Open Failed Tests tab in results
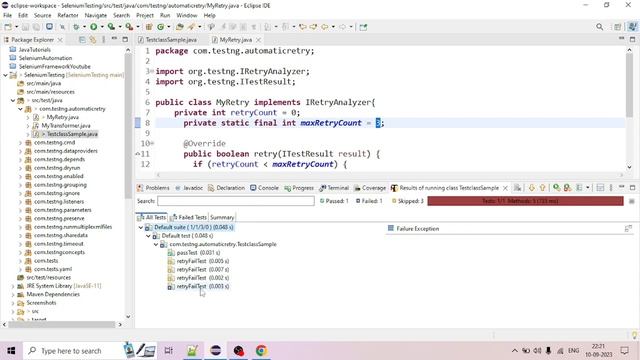Screen dimensions: 640x360 point(189,217)
